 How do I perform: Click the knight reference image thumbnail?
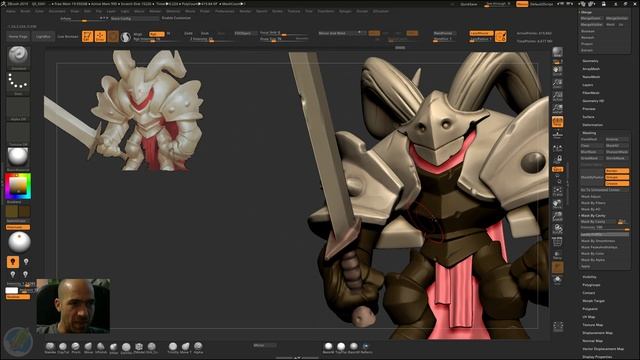tap(123, 110)
